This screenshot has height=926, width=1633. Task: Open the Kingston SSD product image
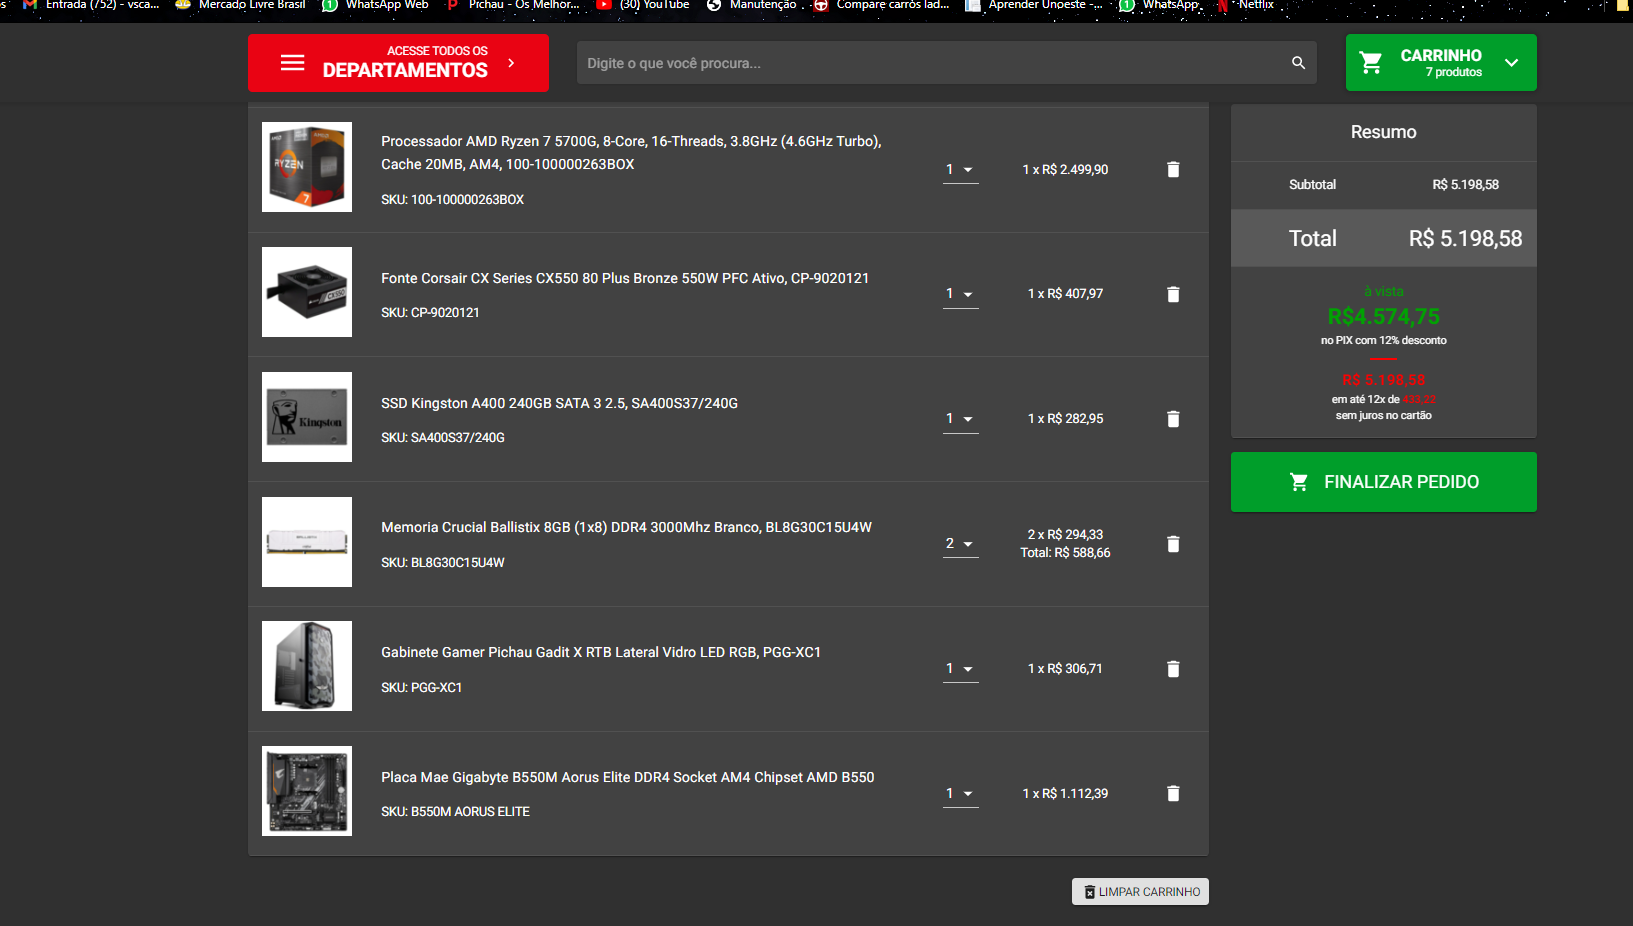click(307, 417)
